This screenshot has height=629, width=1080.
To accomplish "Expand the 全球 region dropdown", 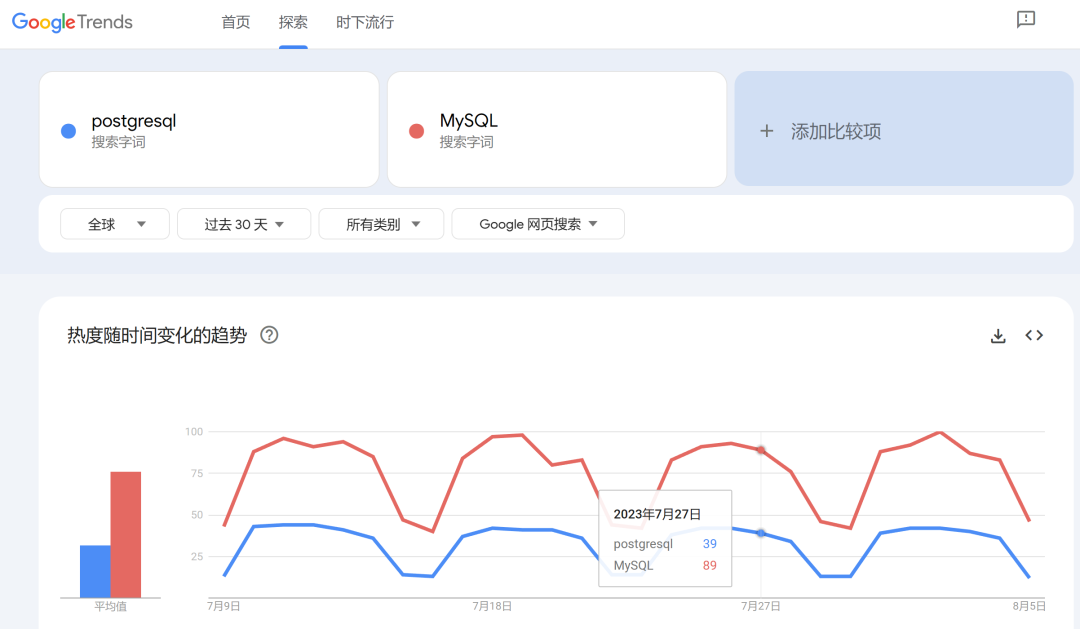I will 115,224.
